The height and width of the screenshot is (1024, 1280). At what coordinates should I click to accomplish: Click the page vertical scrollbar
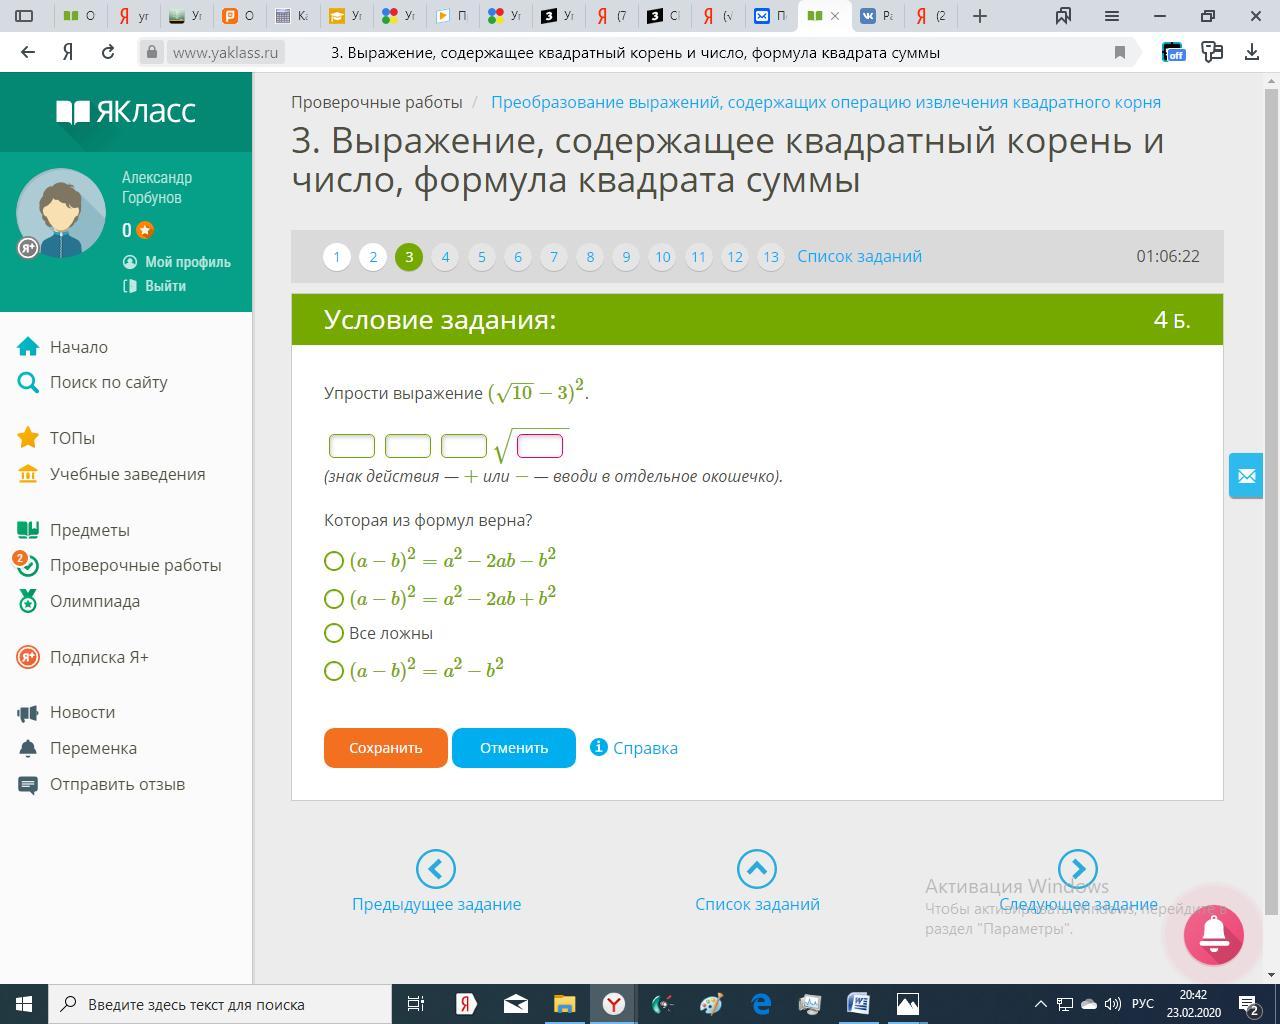coord(1271,500)
